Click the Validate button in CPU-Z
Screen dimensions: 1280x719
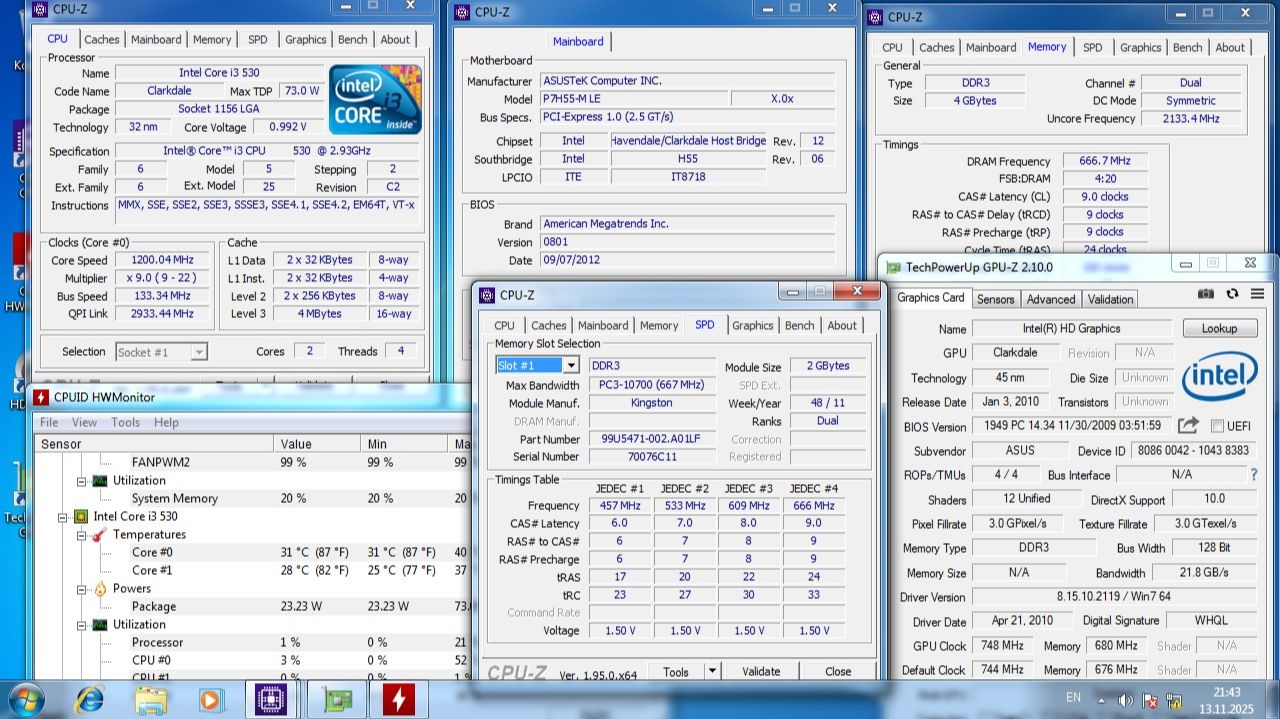[x=762, y=672]
